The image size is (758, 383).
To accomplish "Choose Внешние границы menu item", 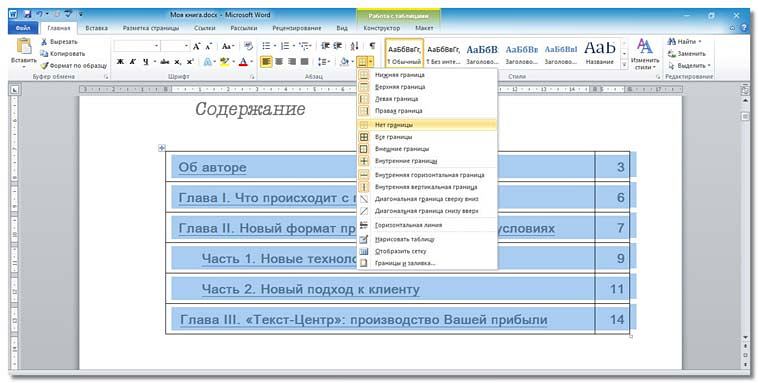I will click(427, 149).
